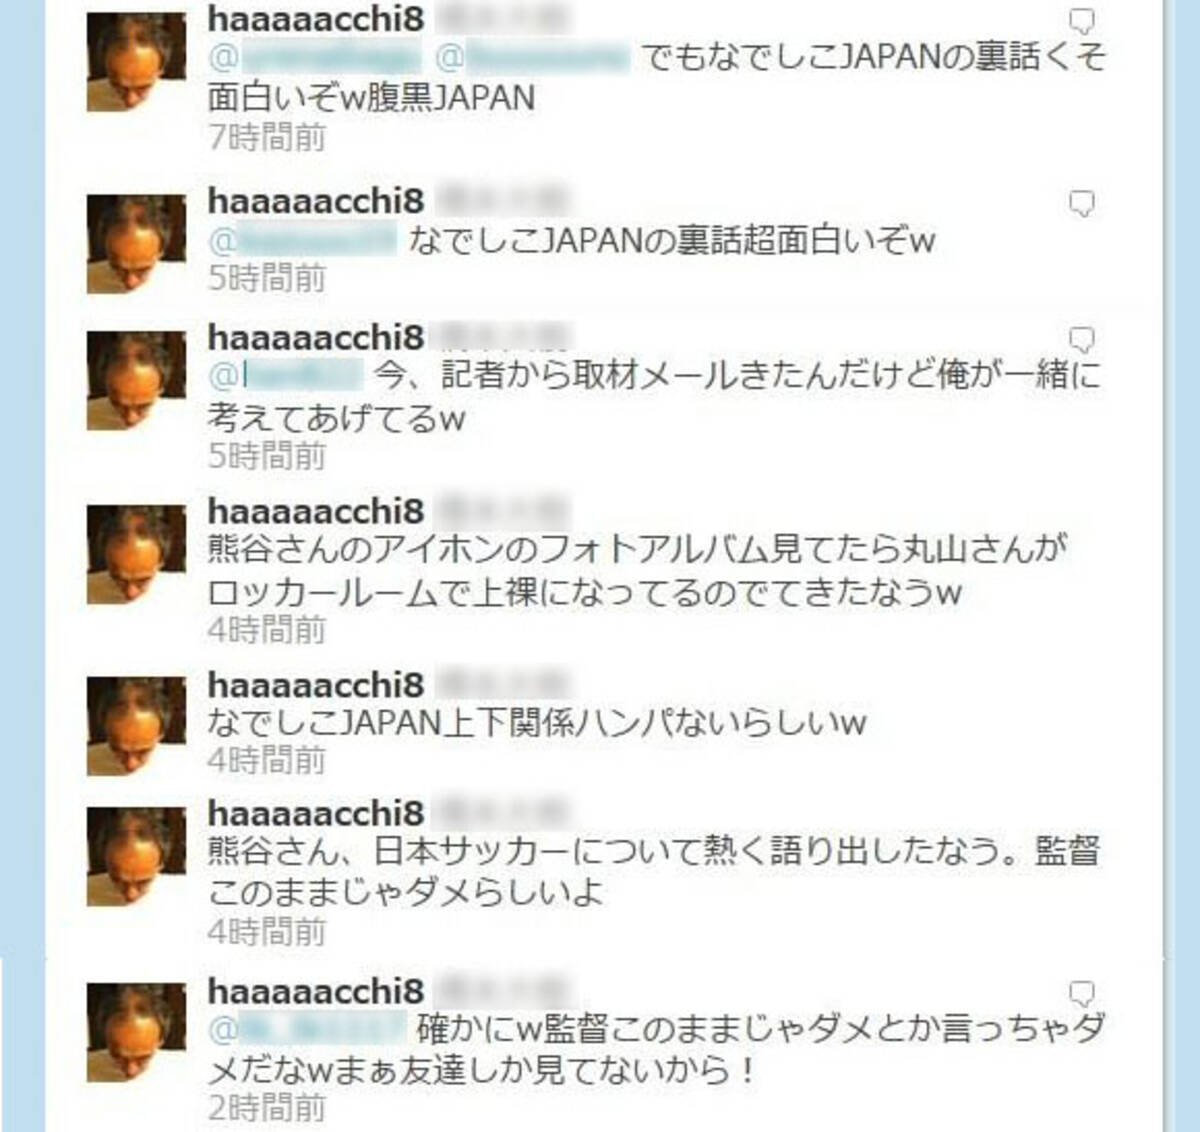Screen dimensions: 1200x1132
Task: Click 5時間前 timestamp under 考えてあげてるw
Action: tap(267, 456)
